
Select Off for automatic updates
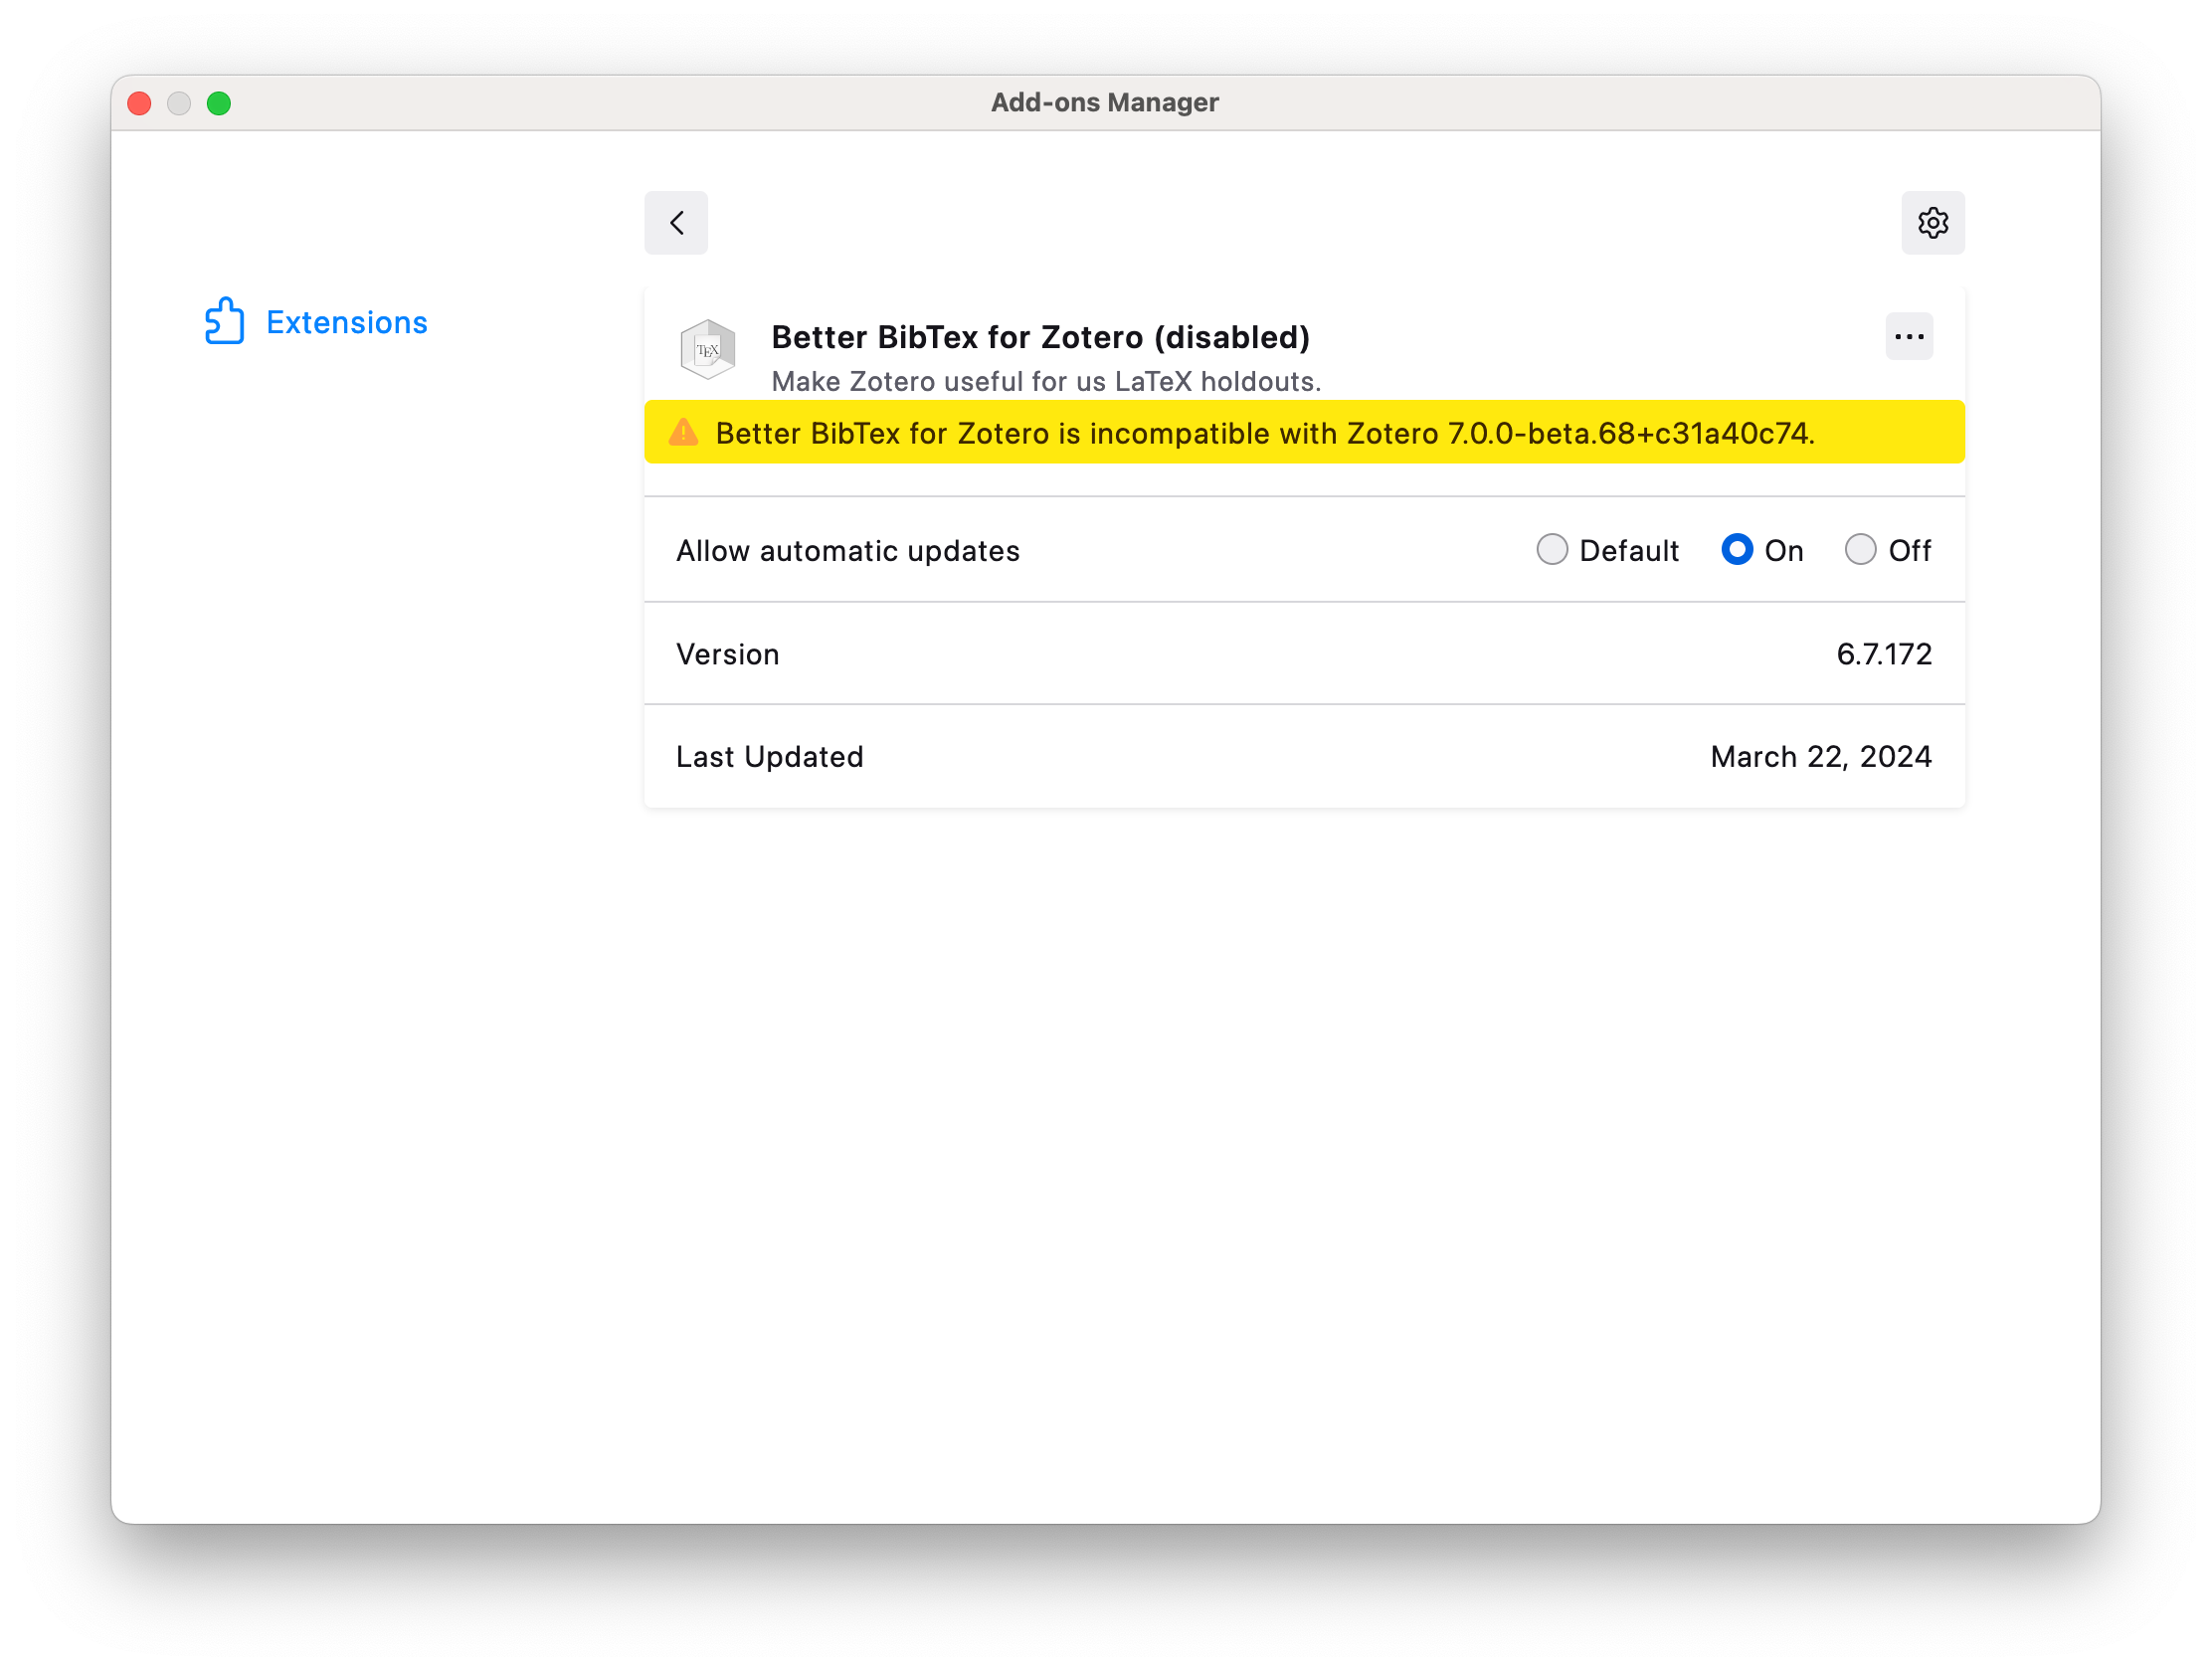pyautogui.click(x=1860, y=550)
